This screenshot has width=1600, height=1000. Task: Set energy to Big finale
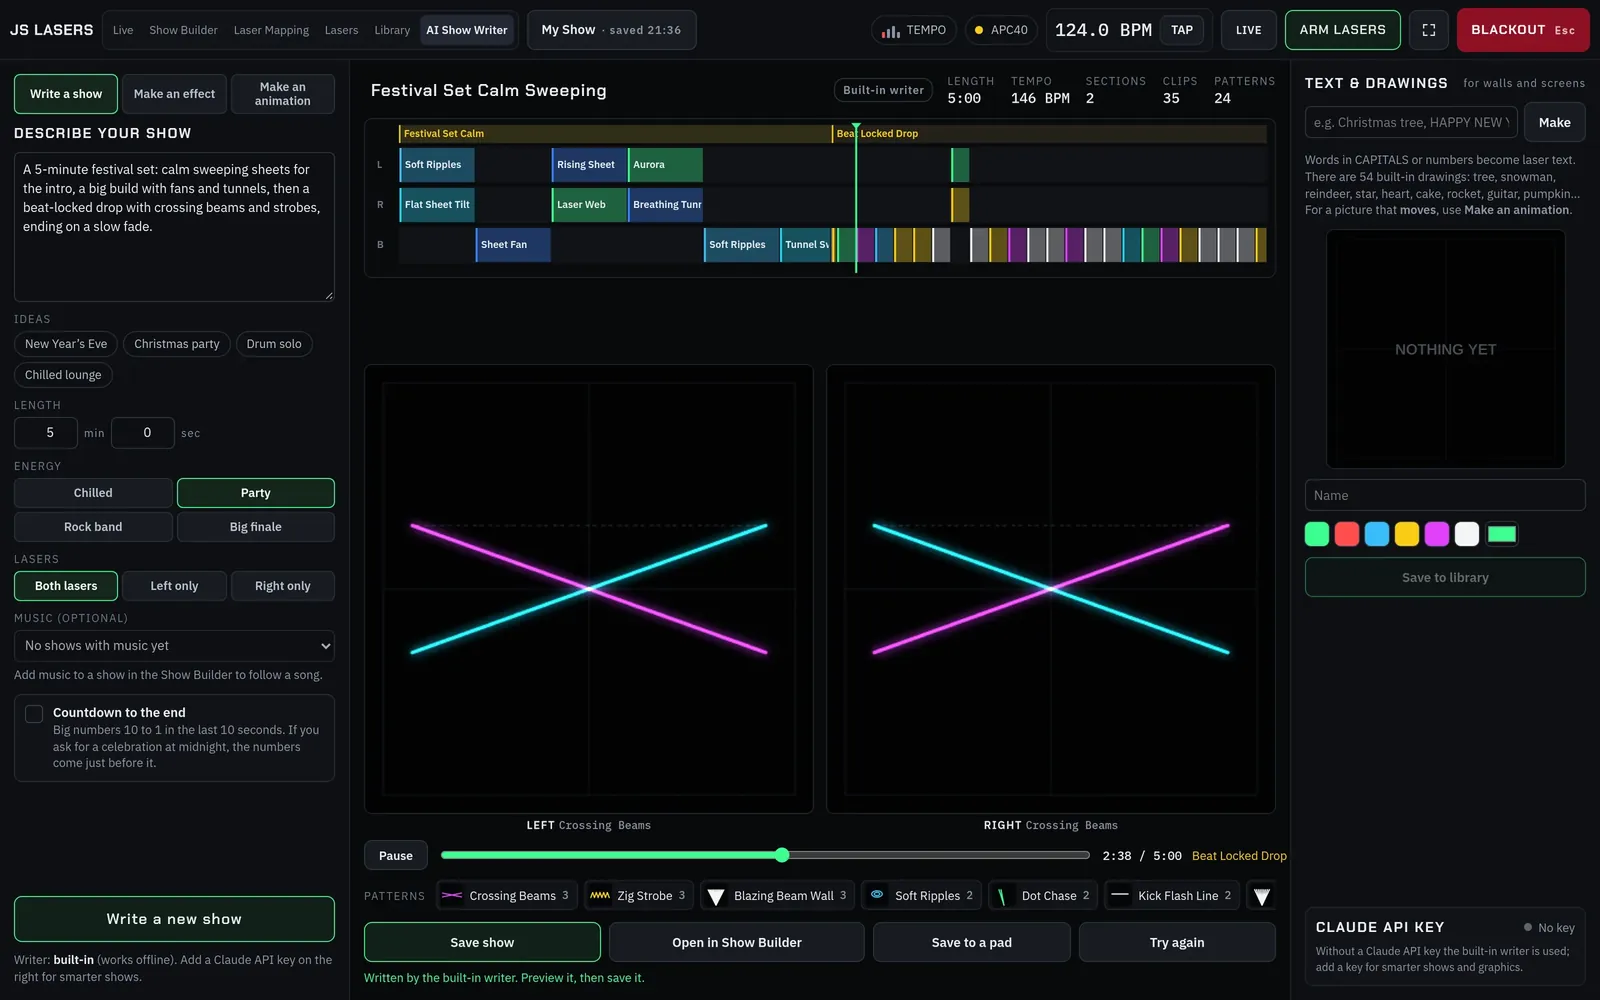pos(256,527)
